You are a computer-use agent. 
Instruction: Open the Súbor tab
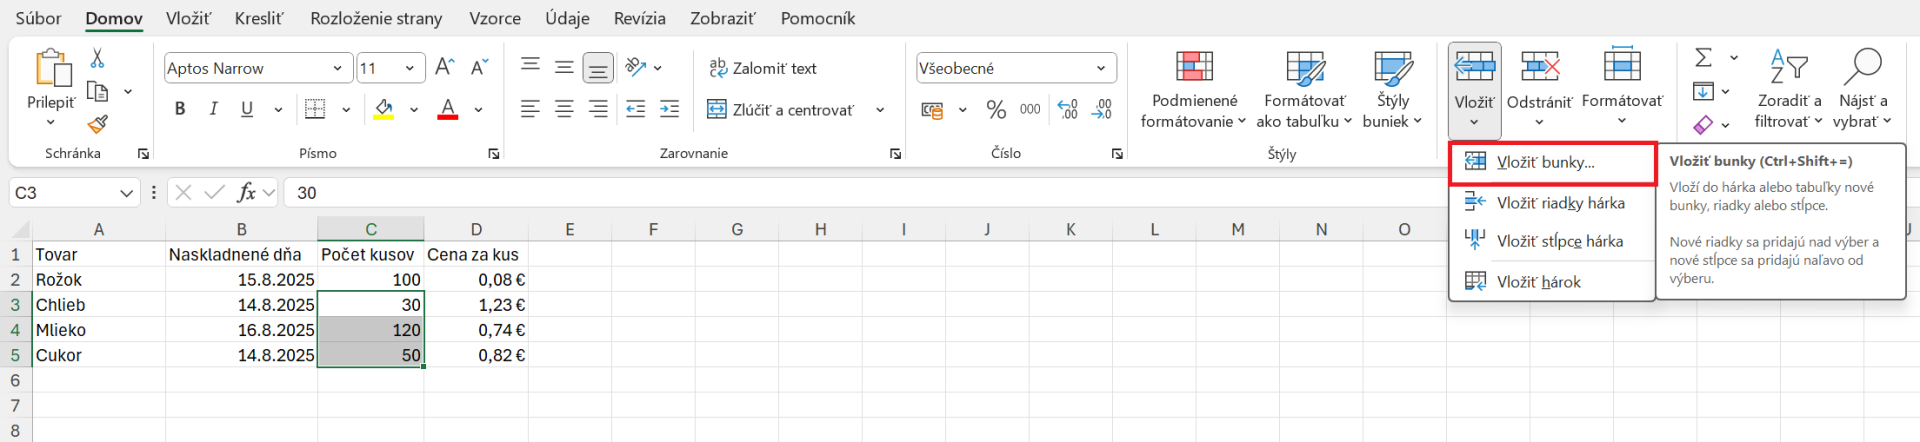point(38,18)
